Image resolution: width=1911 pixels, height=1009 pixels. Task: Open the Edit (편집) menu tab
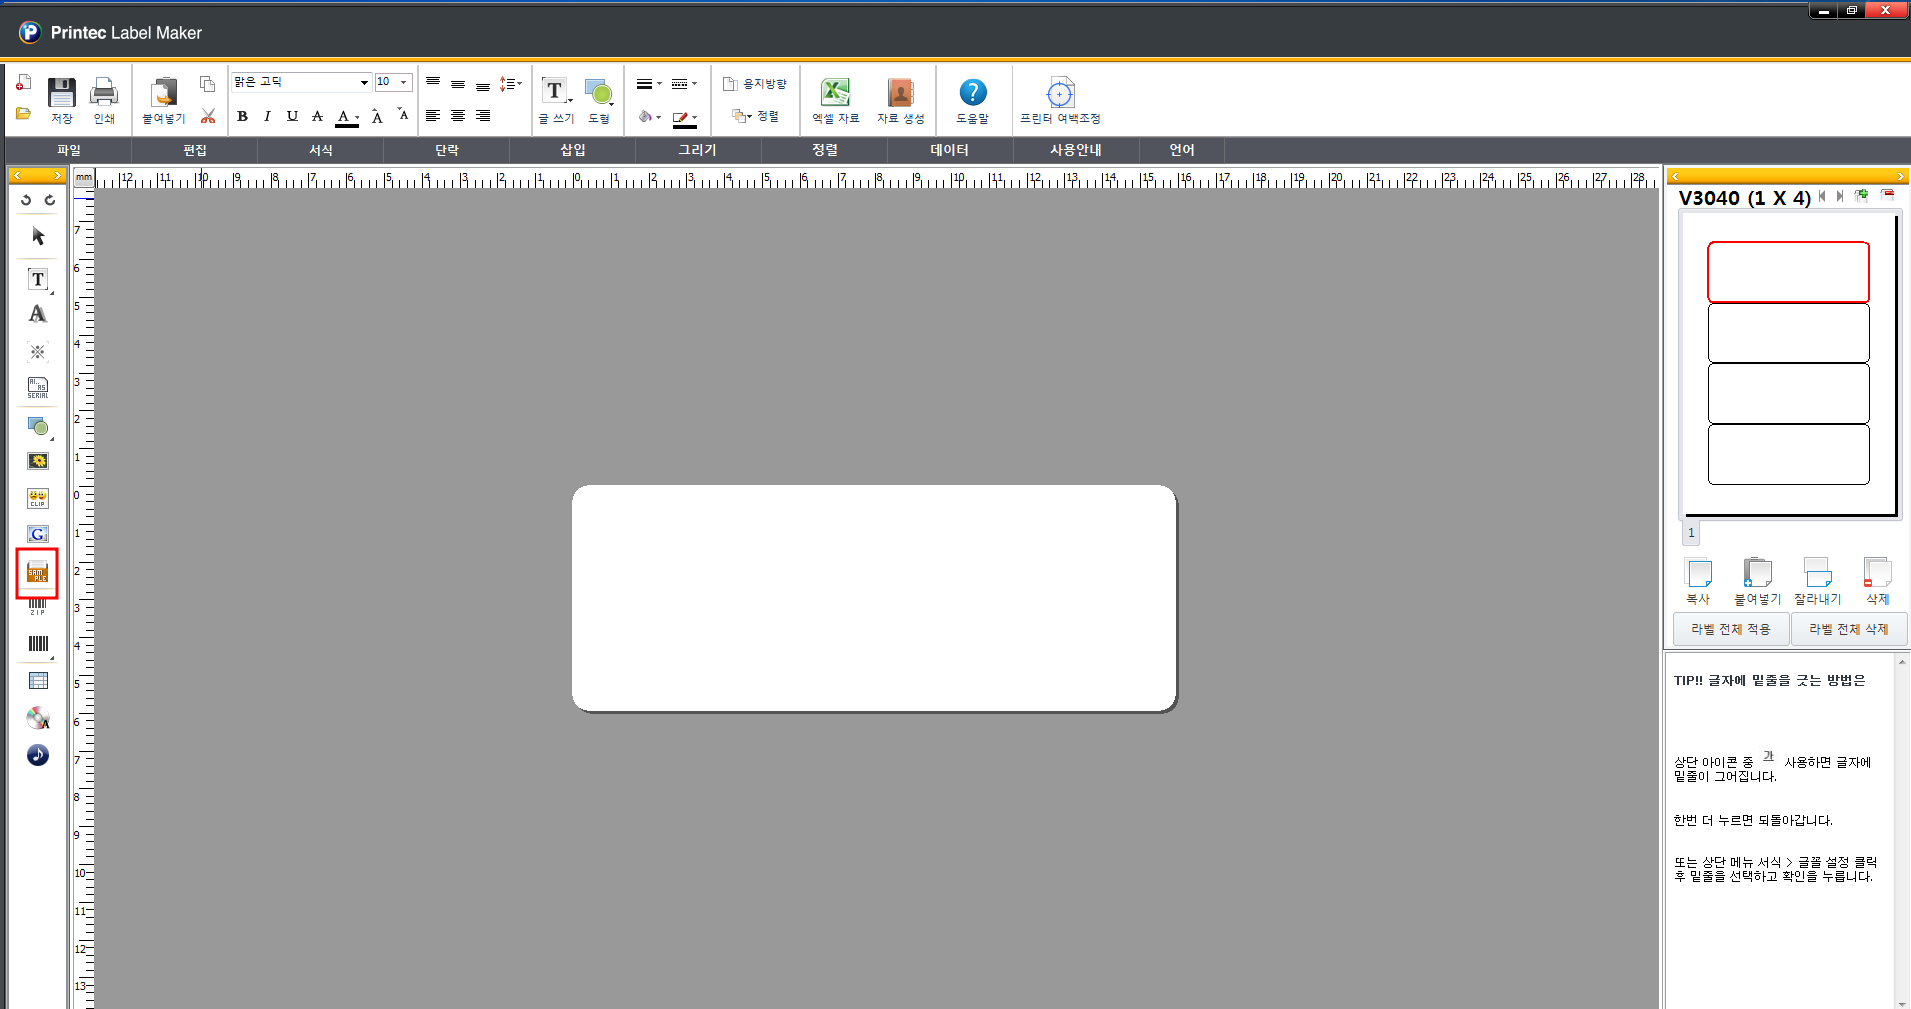click(195, 150)
